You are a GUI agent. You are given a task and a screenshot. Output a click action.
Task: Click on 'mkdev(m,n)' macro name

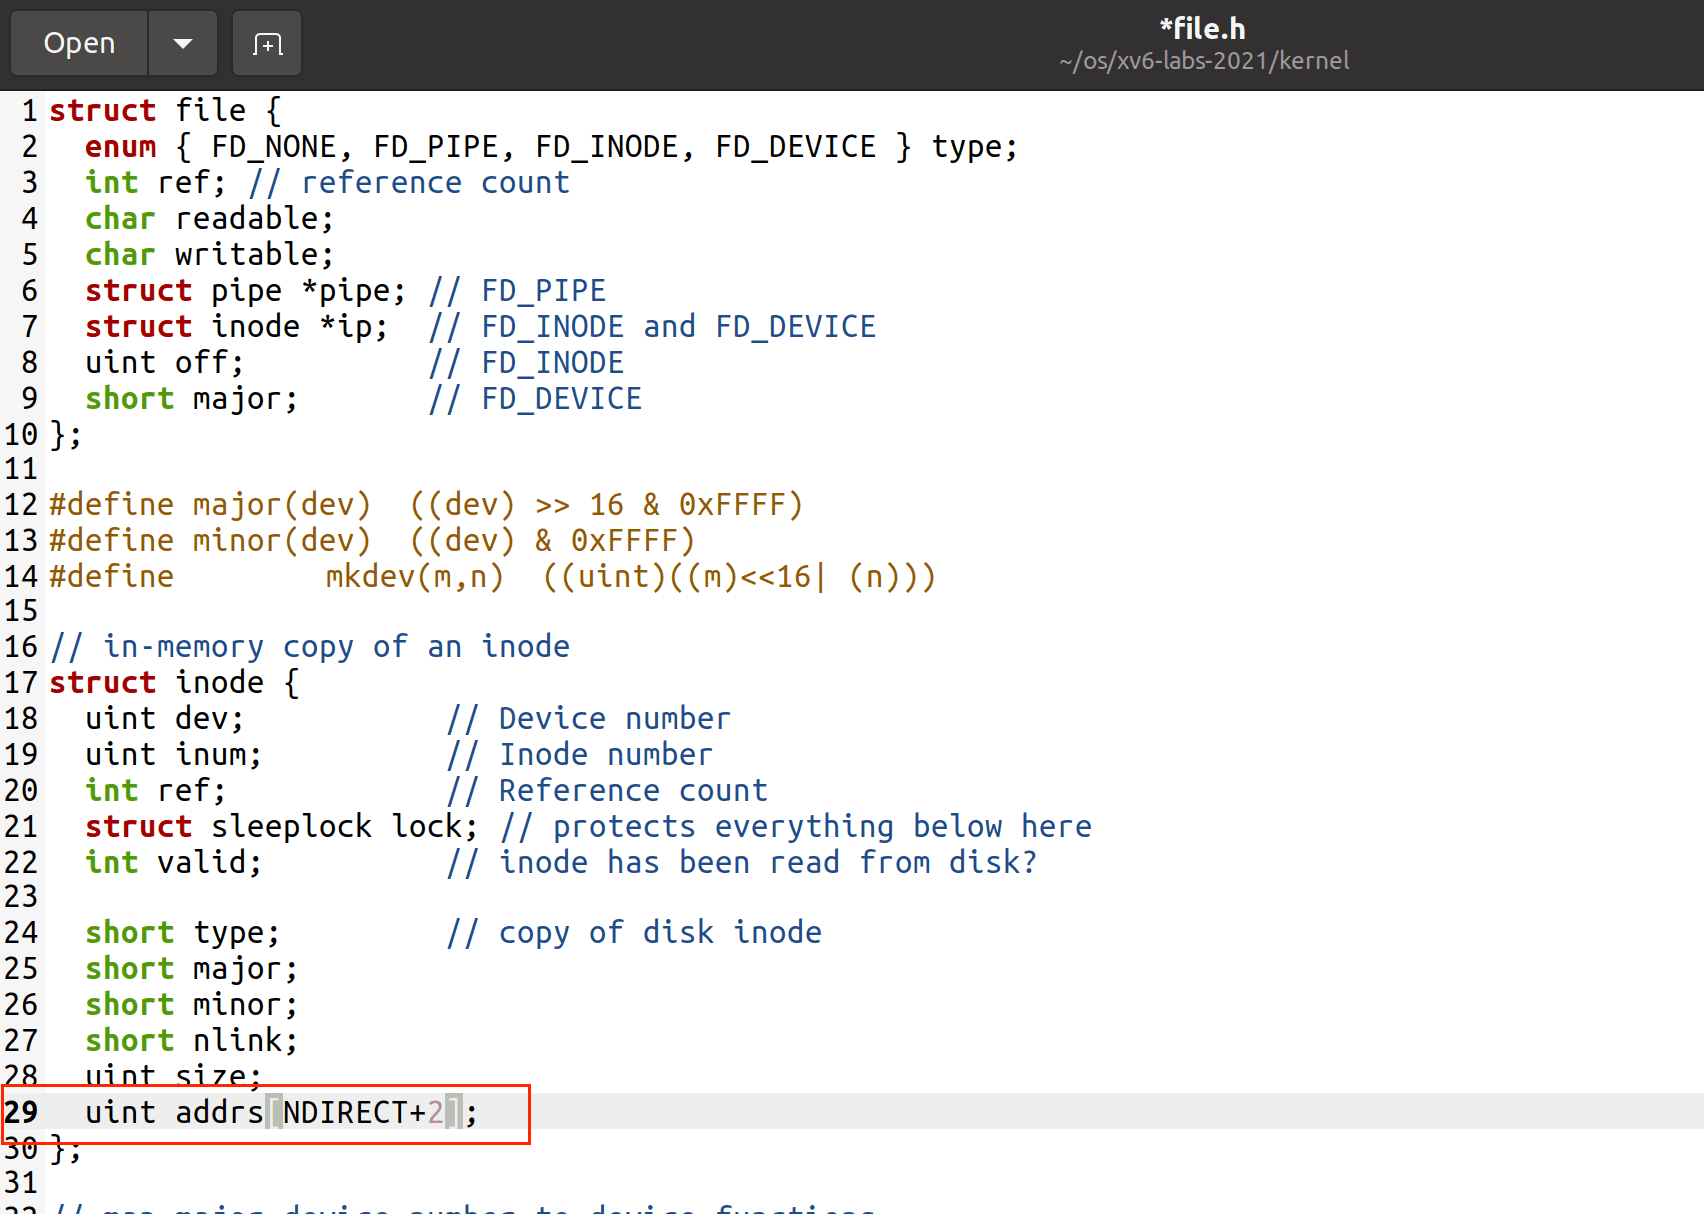(x=414, y=577)
